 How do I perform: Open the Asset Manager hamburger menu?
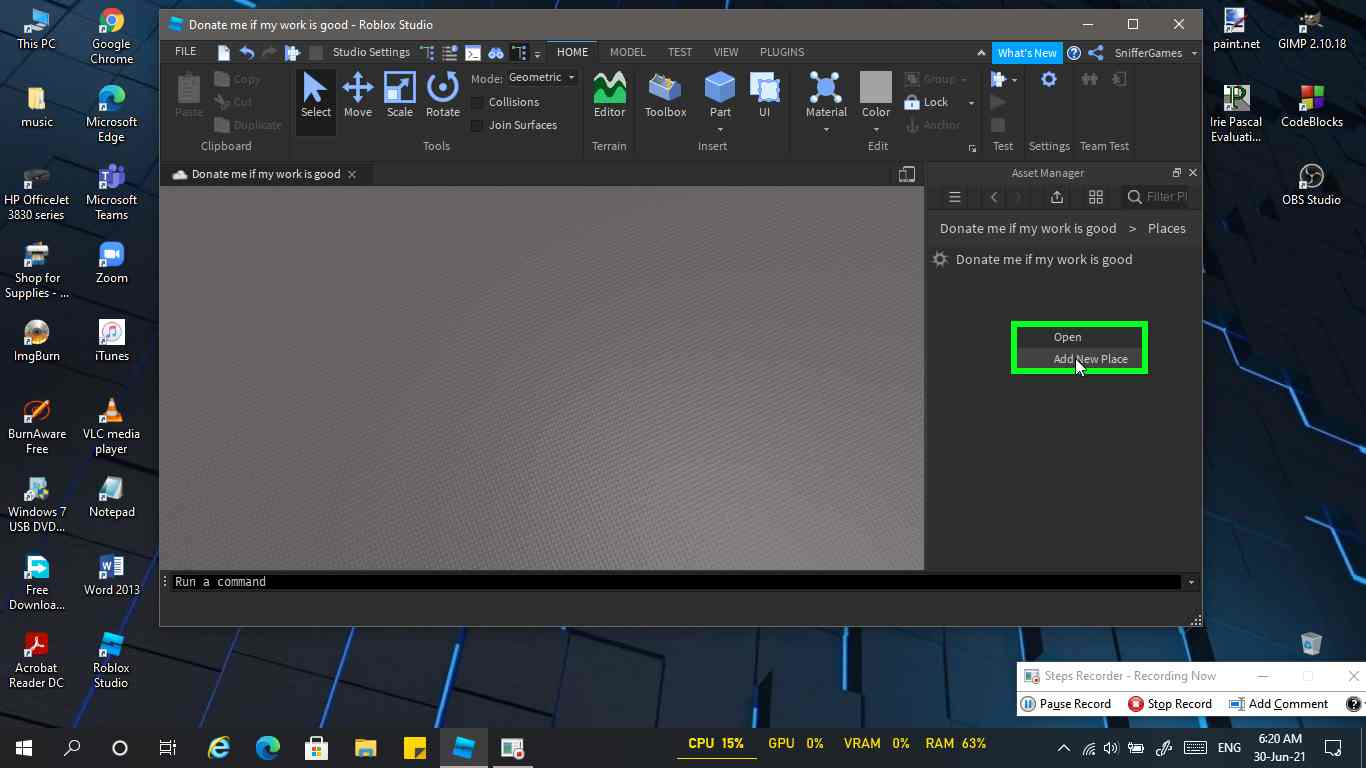pyautogui.click(x=955, y=197)
